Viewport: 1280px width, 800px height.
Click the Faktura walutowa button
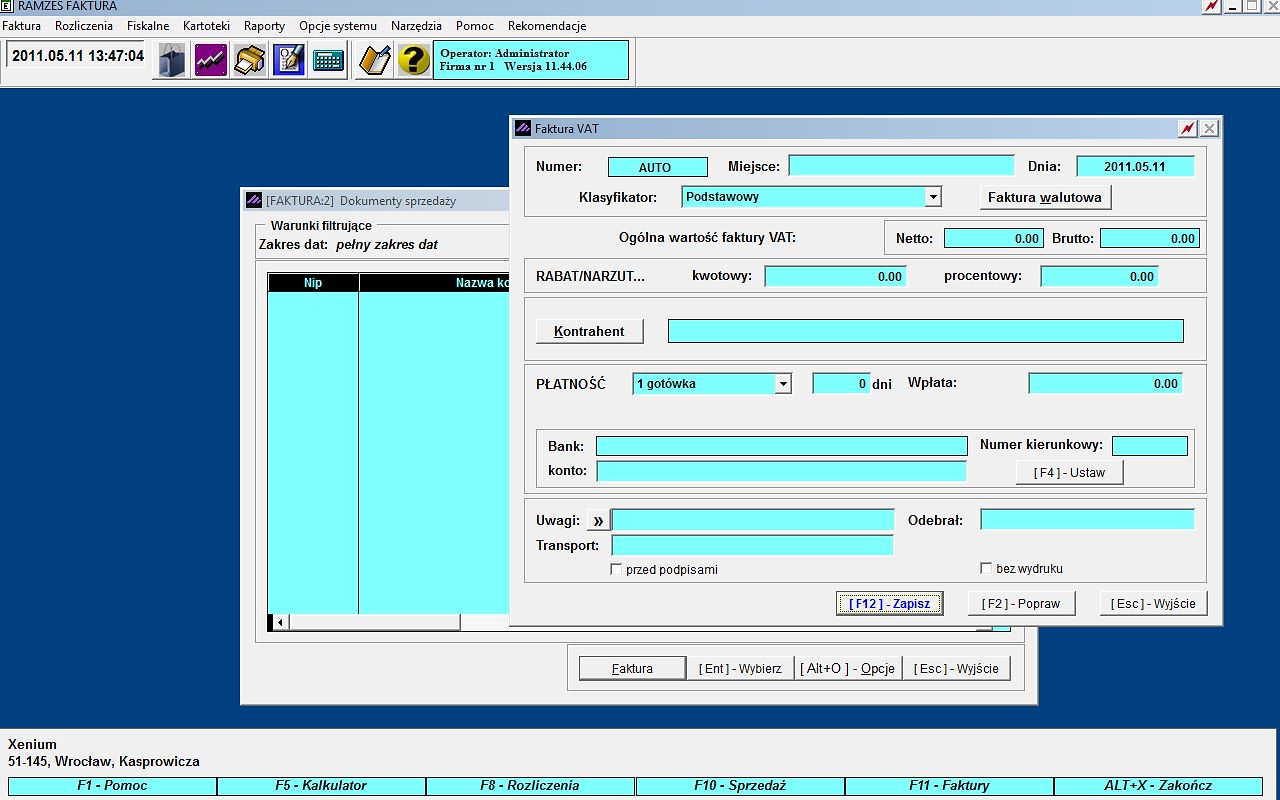click(1045, 197)
